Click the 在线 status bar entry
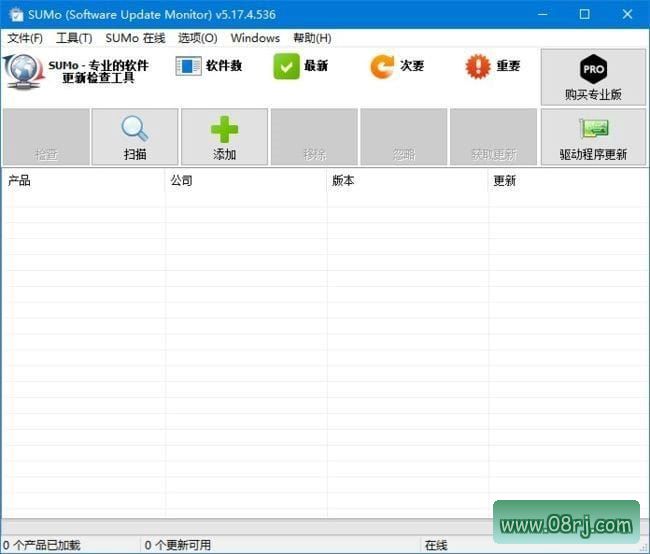 [436, 545]
